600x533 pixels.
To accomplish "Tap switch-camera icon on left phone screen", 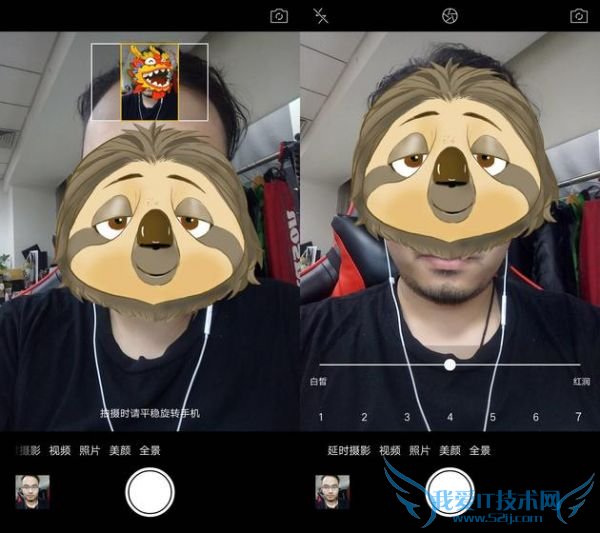I will [x=279, y=16].
